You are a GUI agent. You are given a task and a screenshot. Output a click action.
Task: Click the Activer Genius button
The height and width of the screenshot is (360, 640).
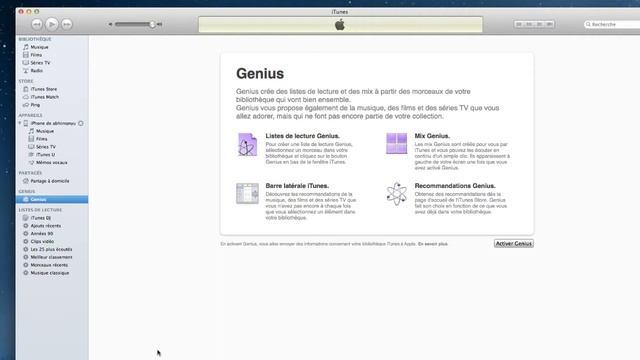click(x=513, y=244)
